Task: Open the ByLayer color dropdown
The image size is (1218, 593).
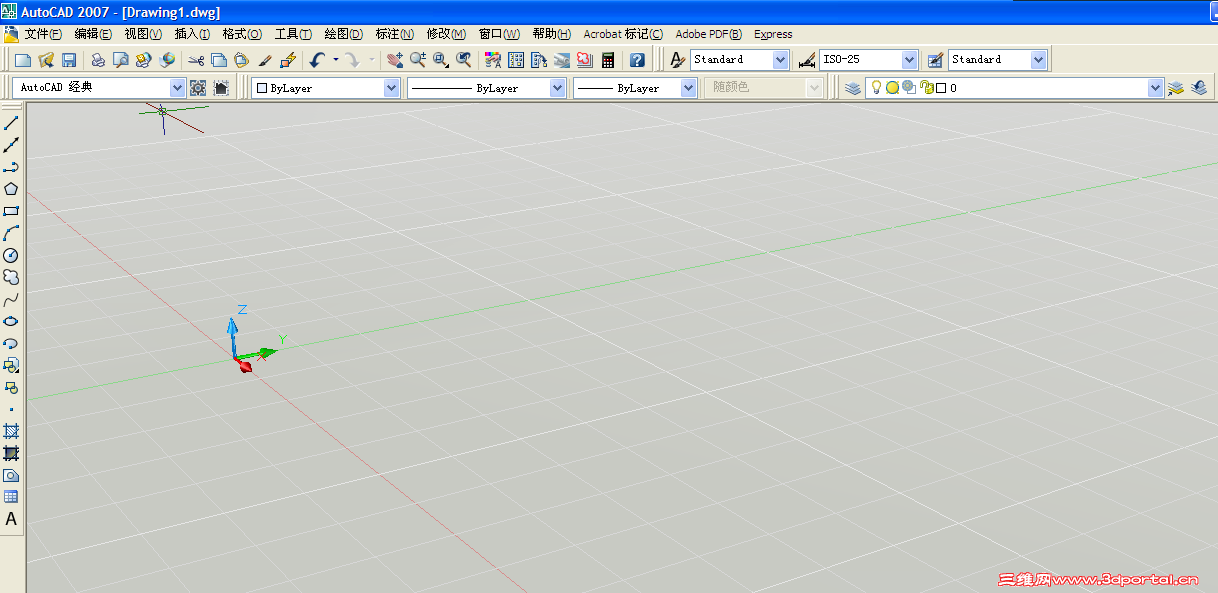Action: pos(392,88)
